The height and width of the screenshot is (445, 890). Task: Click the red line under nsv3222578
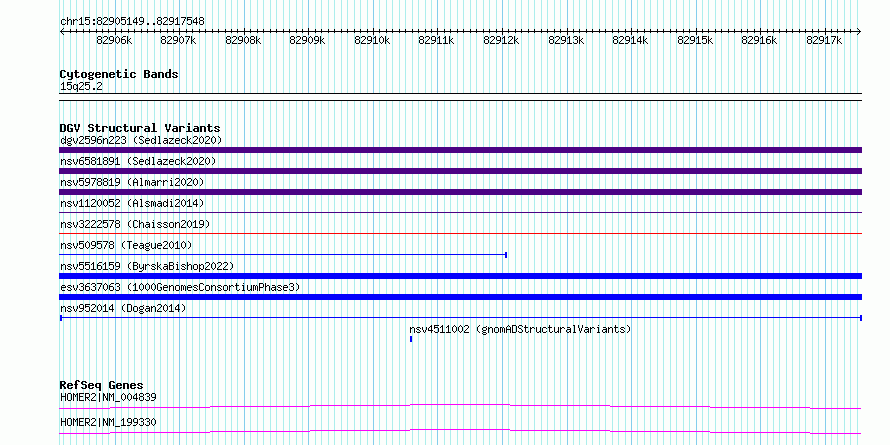(460, 233)
